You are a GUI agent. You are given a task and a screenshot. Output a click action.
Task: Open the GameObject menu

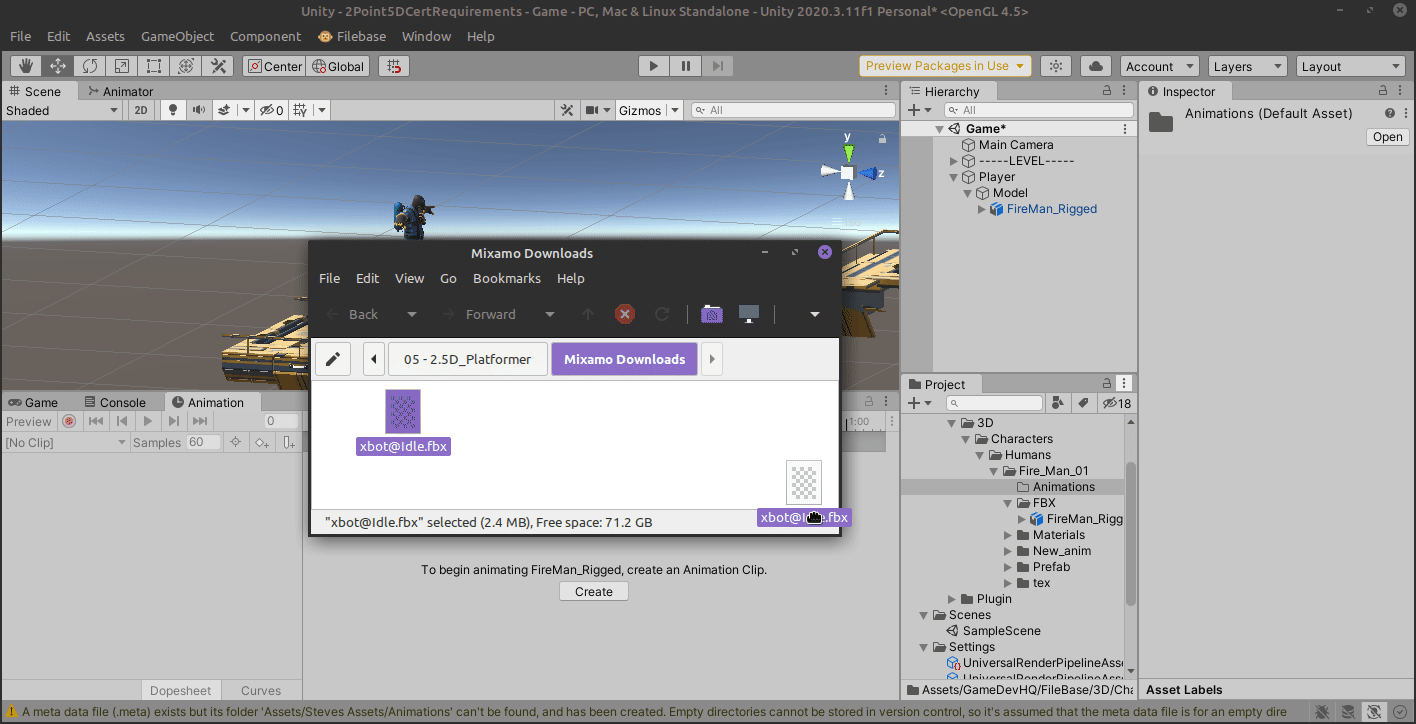tap(177, 36)
